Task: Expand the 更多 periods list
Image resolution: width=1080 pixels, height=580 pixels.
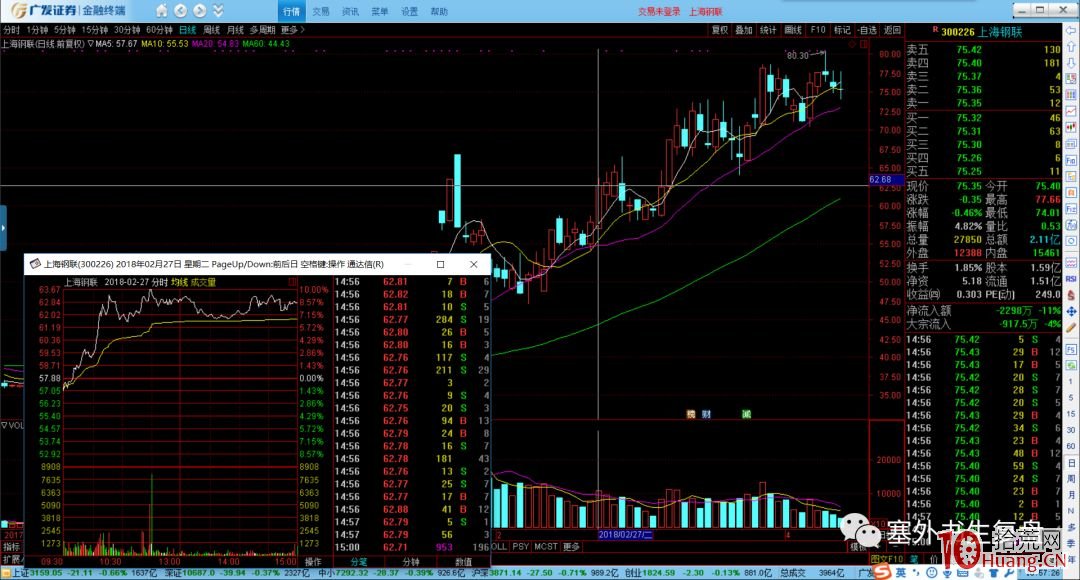Action: (x=292, y=30)
